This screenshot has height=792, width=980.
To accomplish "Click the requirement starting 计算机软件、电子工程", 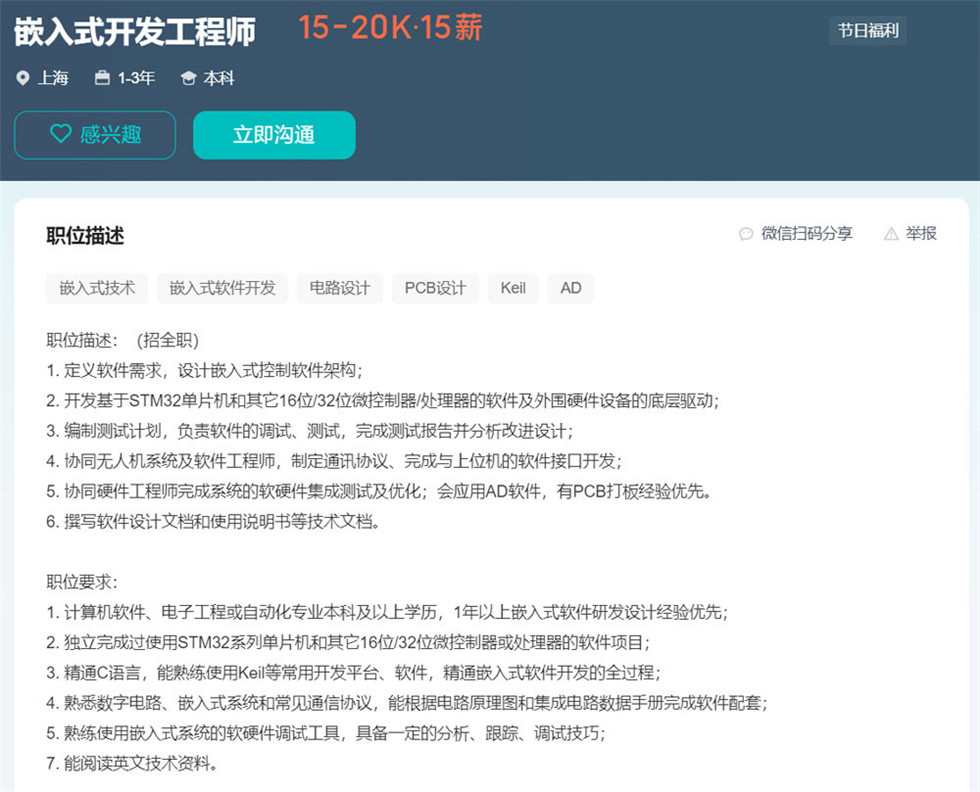I will [387, 612].
